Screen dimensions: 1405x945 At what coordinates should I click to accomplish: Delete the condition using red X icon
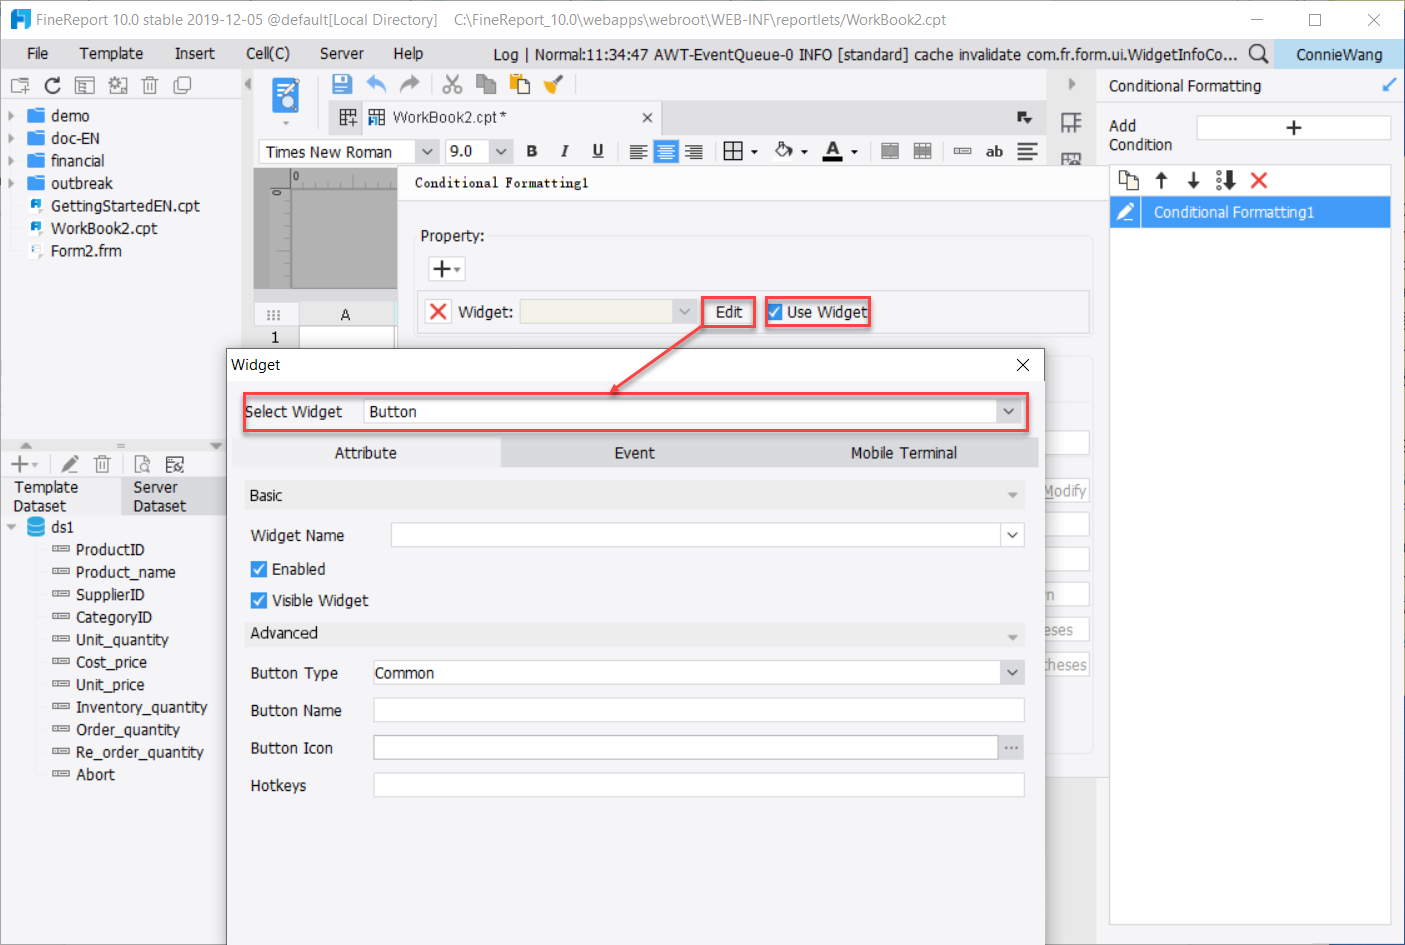pos(1259,180)
